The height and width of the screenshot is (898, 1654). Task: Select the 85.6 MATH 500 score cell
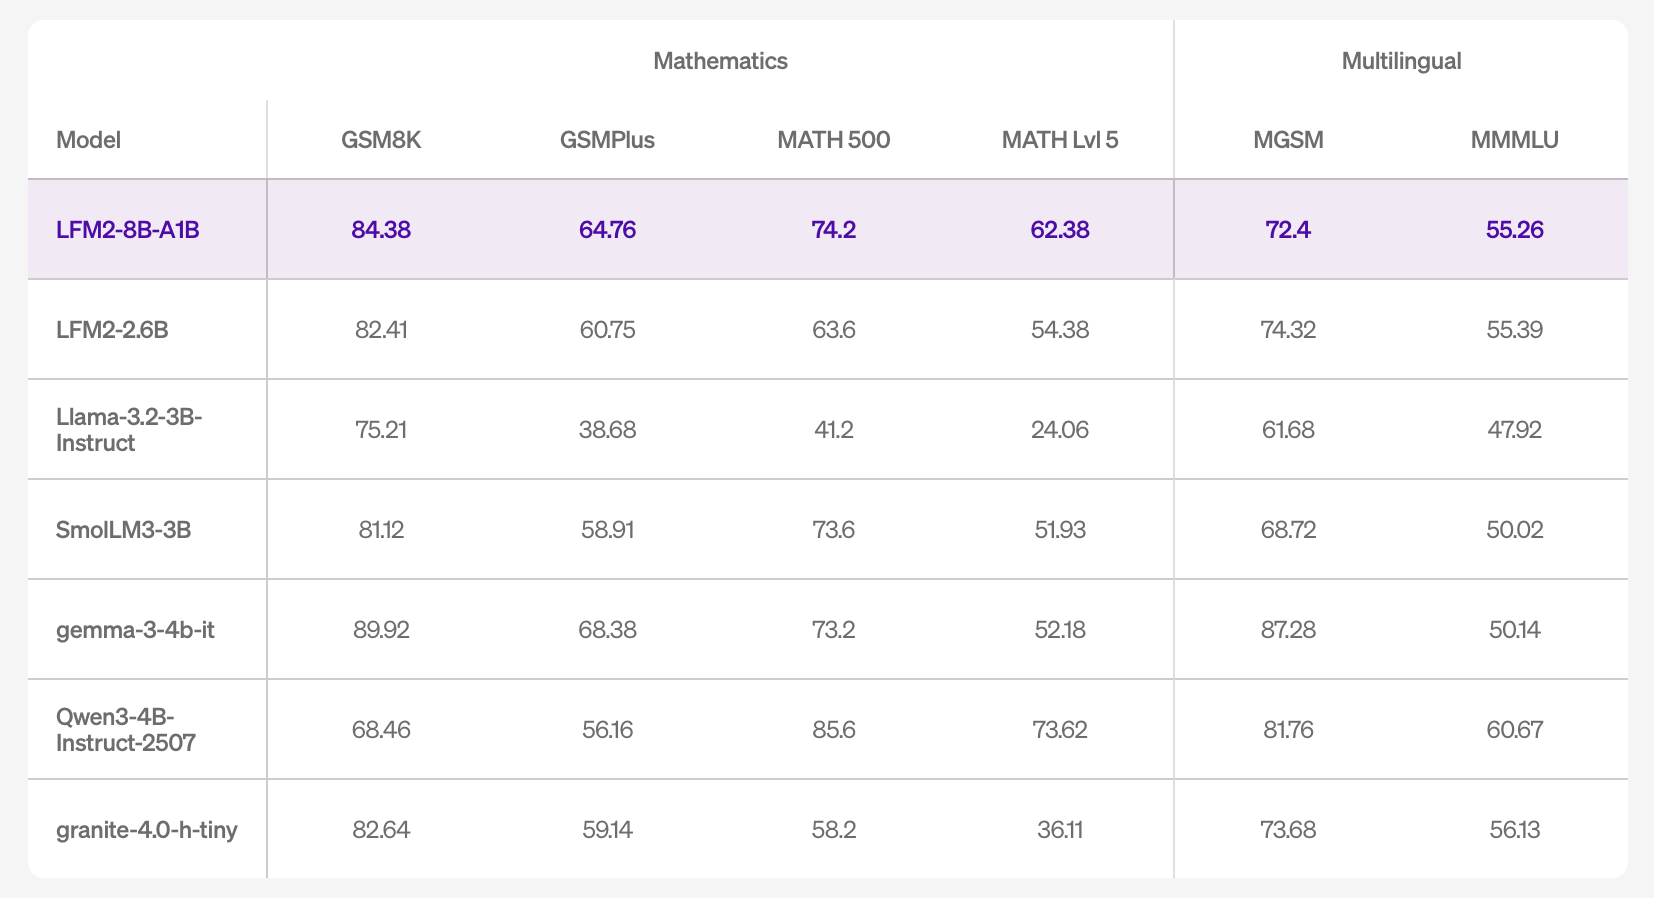pos(833,730)
